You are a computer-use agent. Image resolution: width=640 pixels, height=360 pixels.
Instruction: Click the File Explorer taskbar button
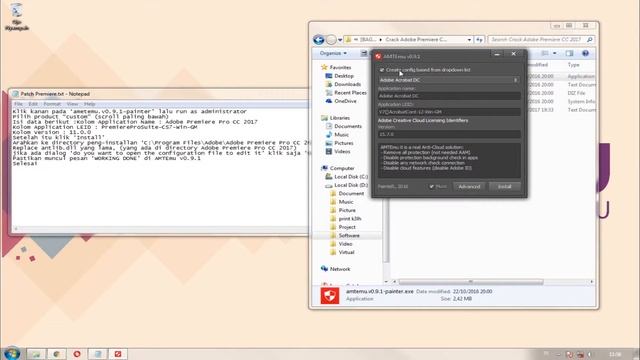pyautogui.click(x=36, y=354)
